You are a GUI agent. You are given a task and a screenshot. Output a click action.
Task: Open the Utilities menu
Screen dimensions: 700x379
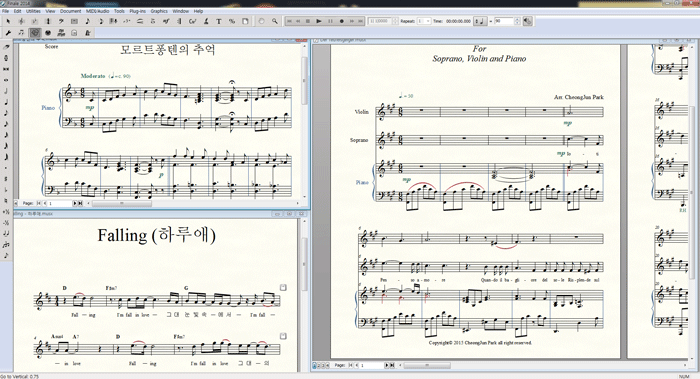(x=33, y=11)
